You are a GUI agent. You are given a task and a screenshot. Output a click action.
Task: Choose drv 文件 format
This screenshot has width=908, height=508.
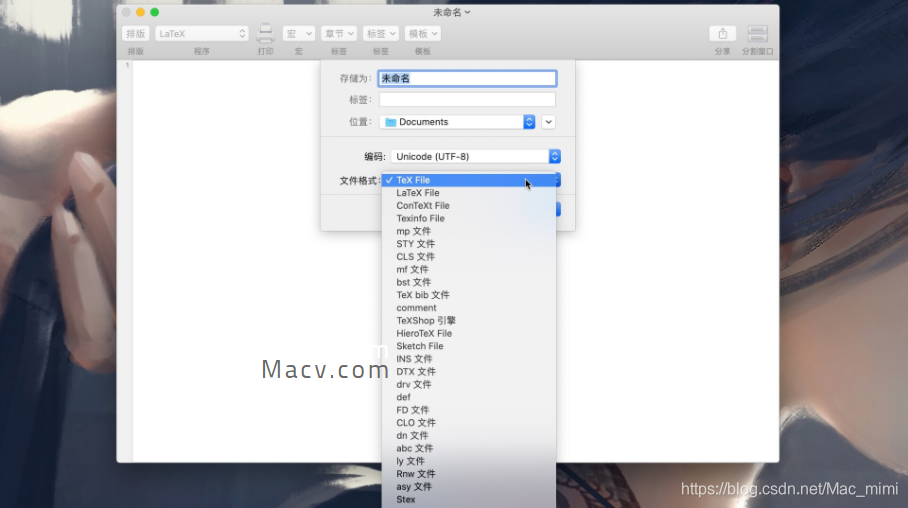(x=469, y=384)
